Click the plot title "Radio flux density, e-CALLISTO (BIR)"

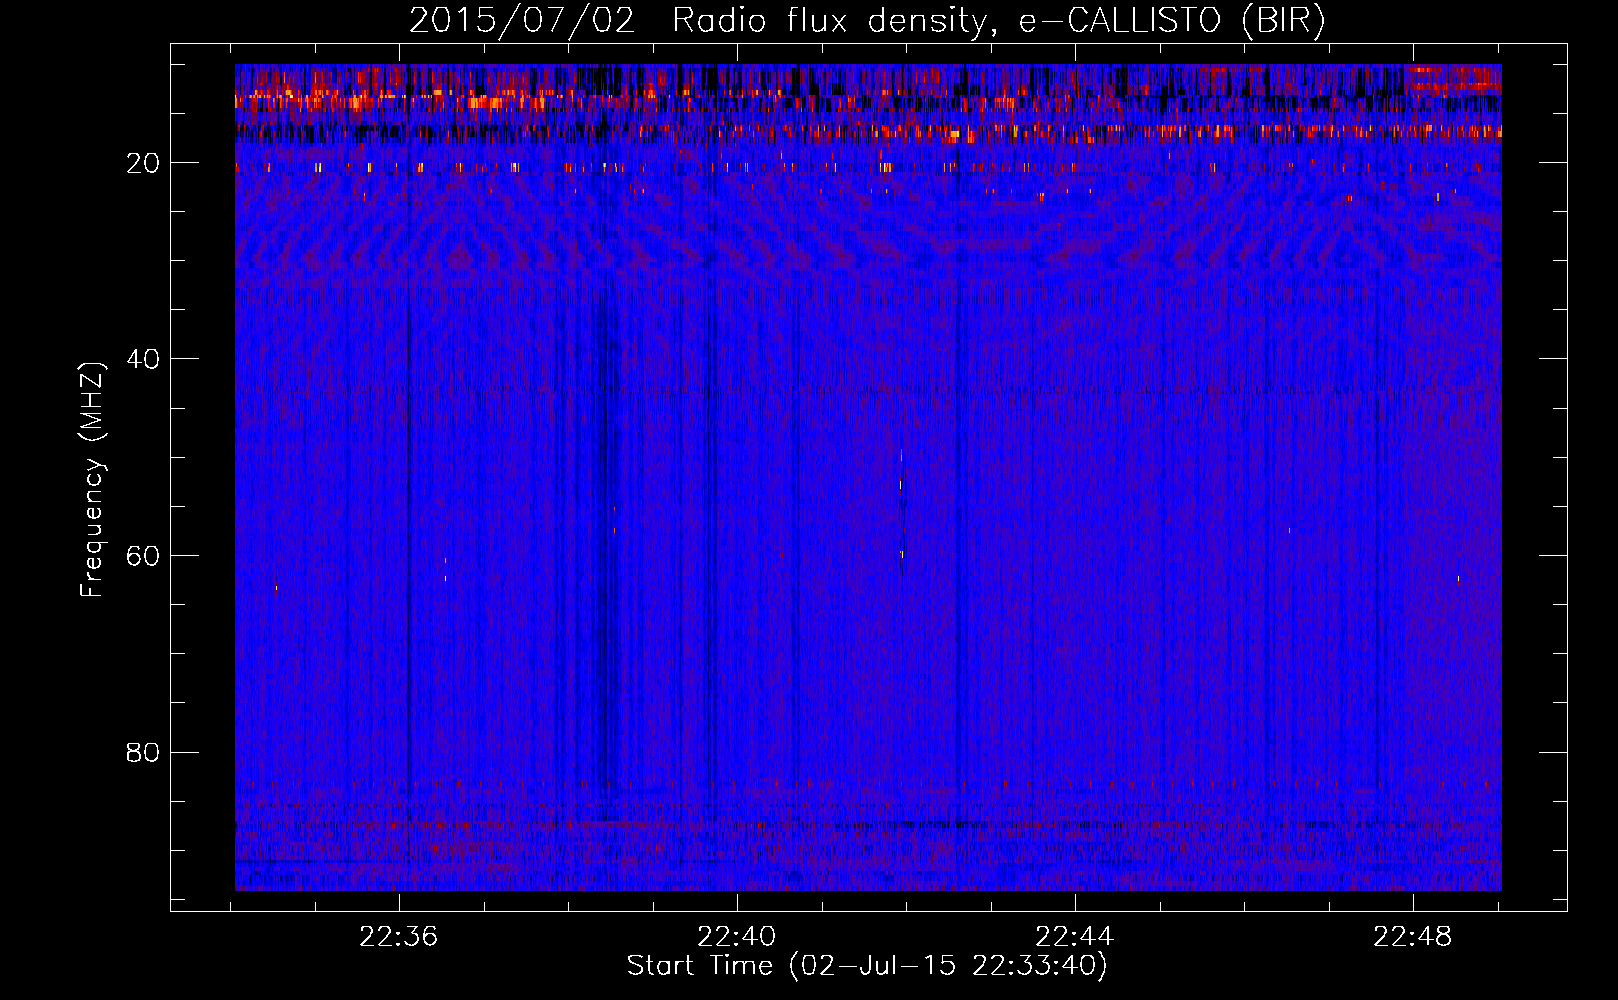pos(998,21)
